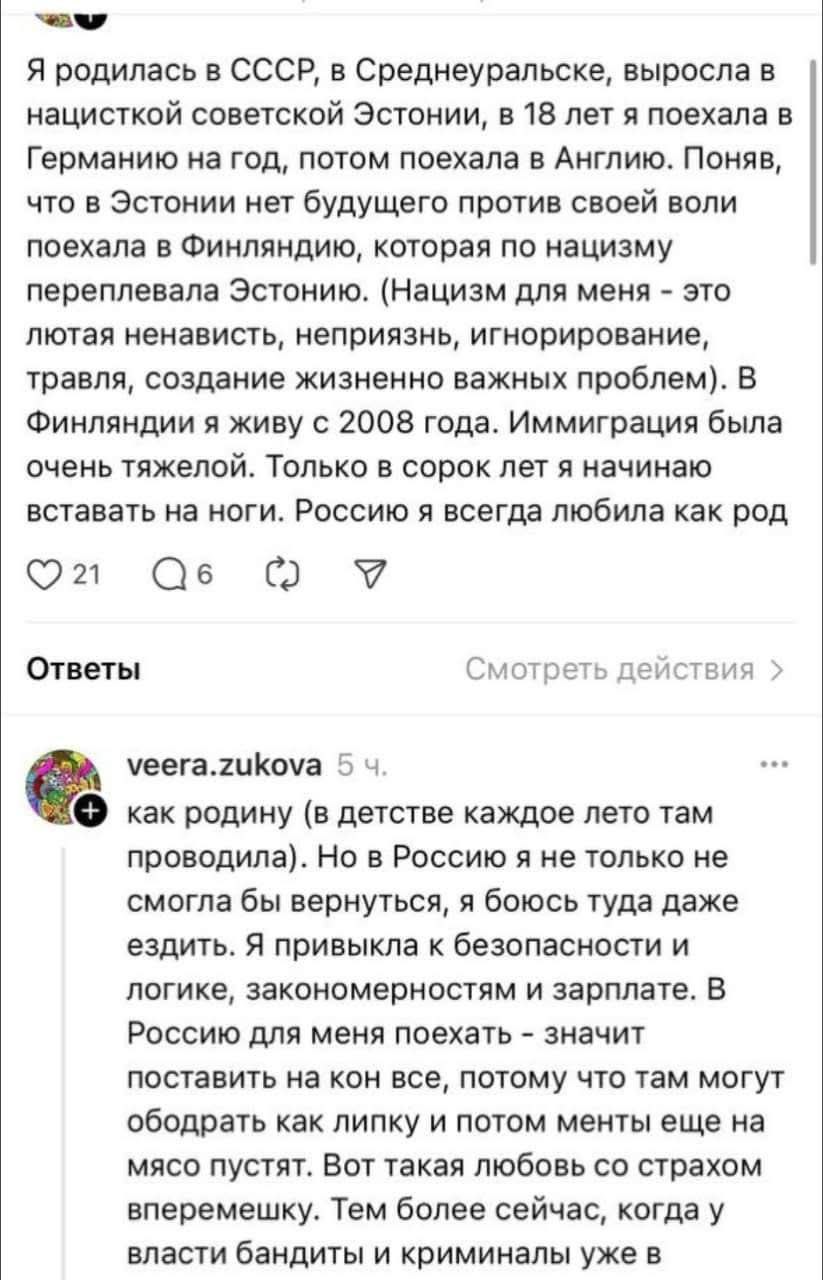Open the Смотреть действия link
823x1280 pixels.
coord(619,669)
